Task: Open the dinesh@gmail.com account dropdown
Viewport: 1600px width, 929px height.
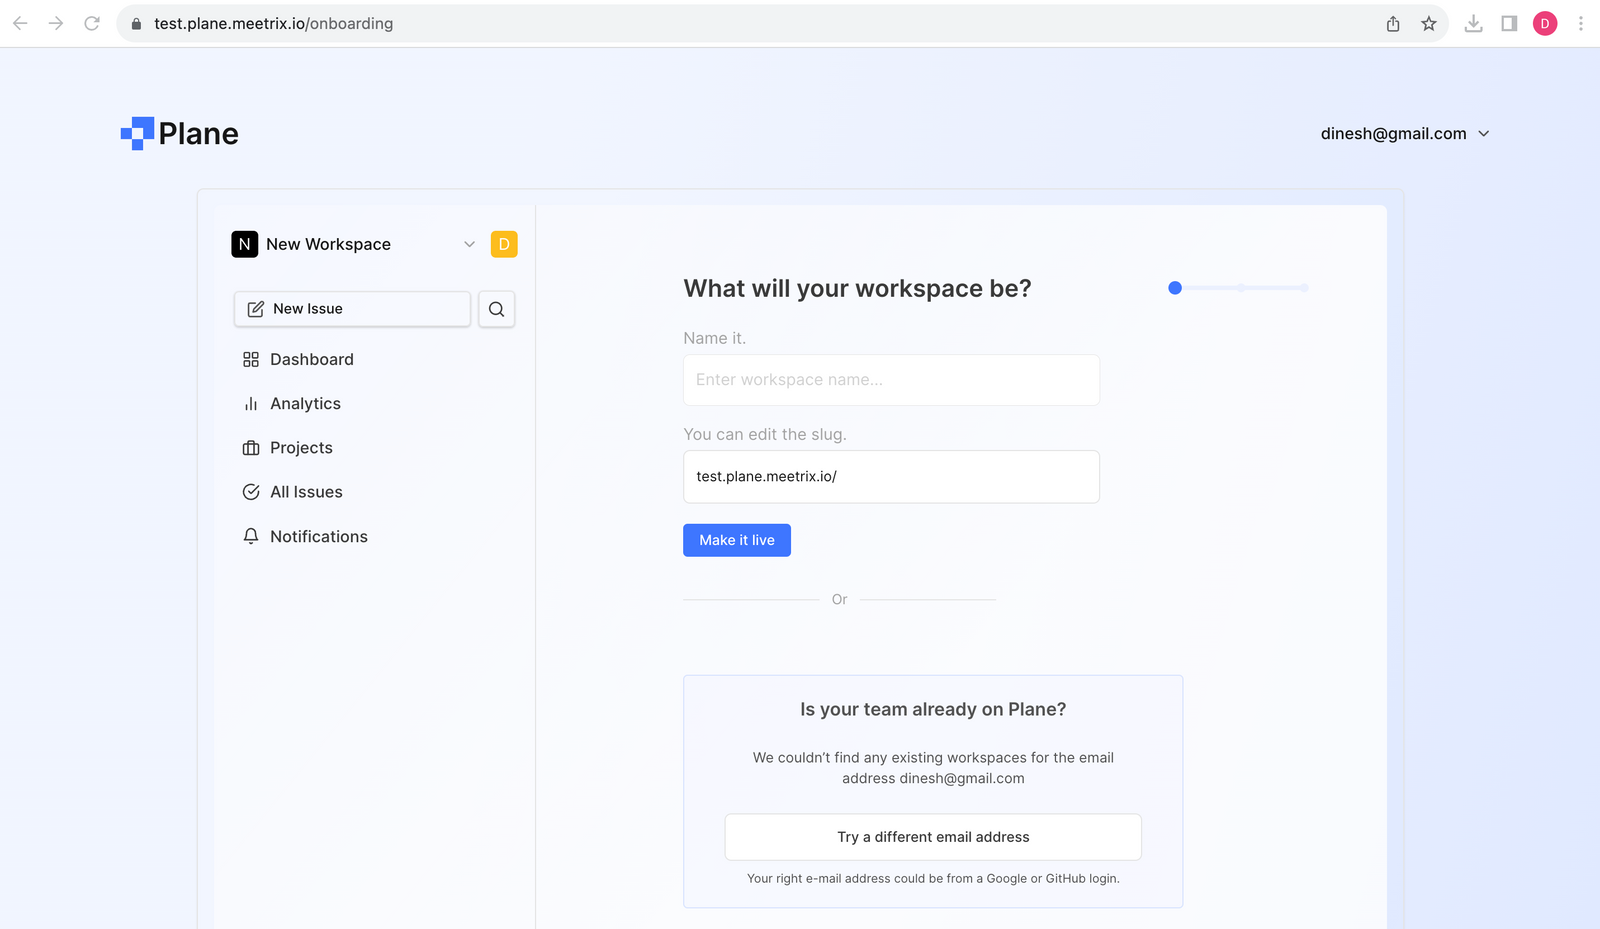Action: tap(1404, 134)
